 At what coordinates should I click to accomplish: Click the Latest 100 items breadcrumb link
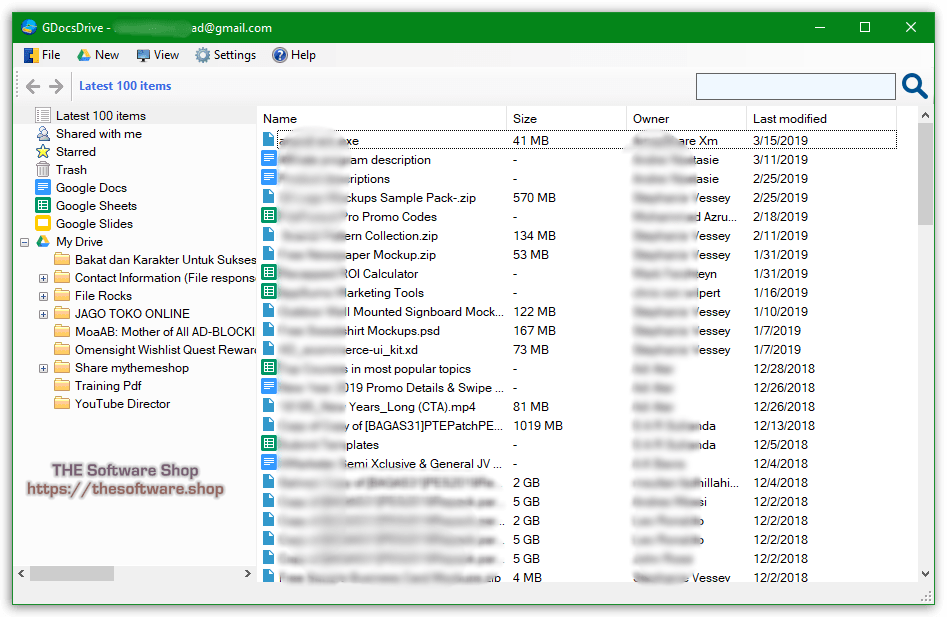pos(125,86)
